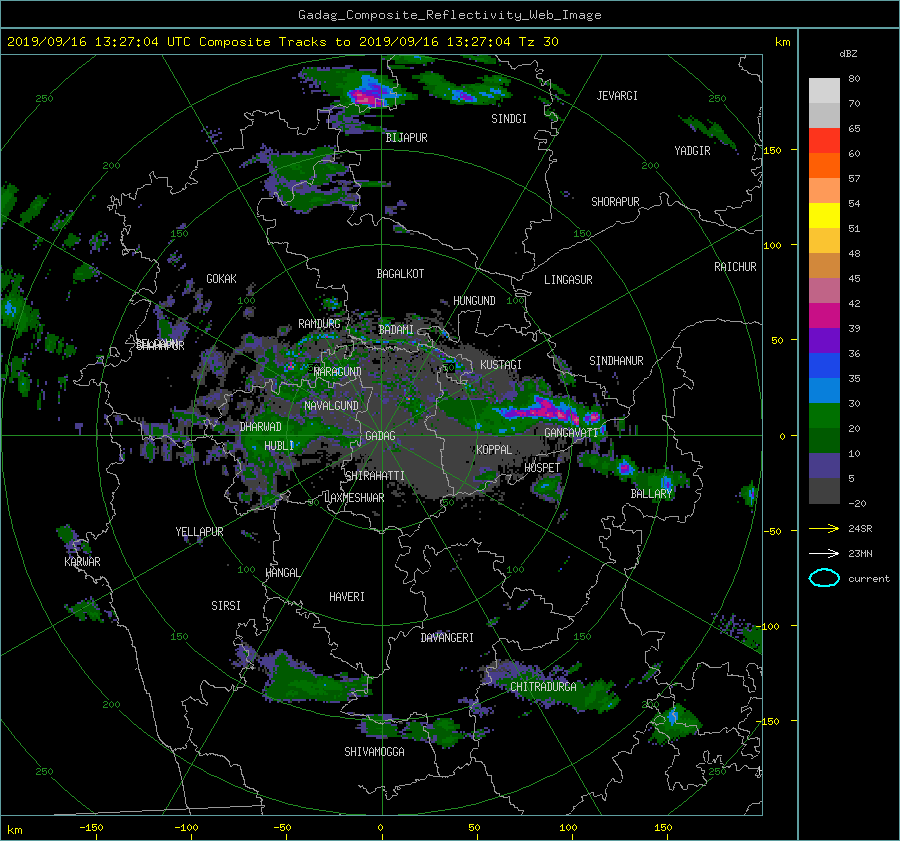Click the BADAMI city label

tap(396, 330)
